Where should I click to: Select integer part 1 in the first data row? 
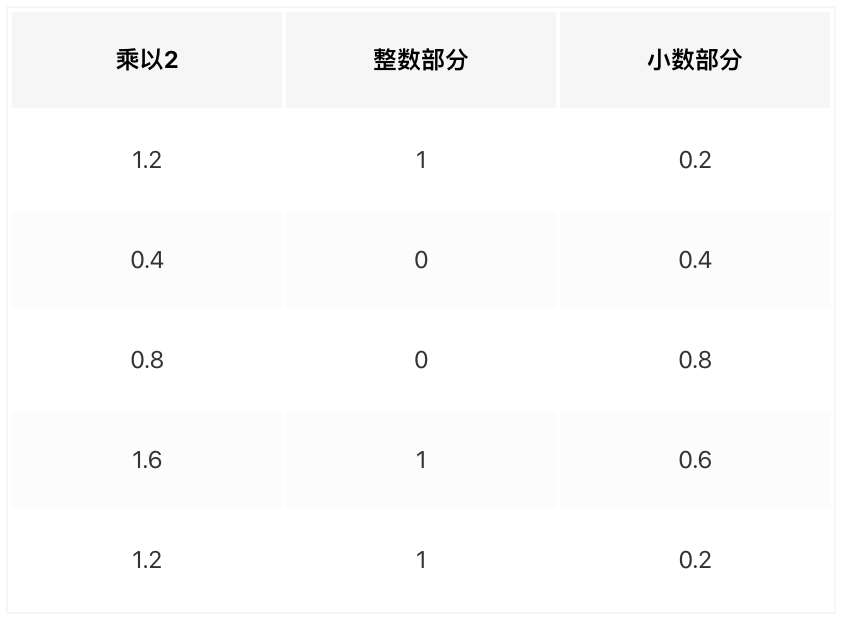click(x=421, y=160)
